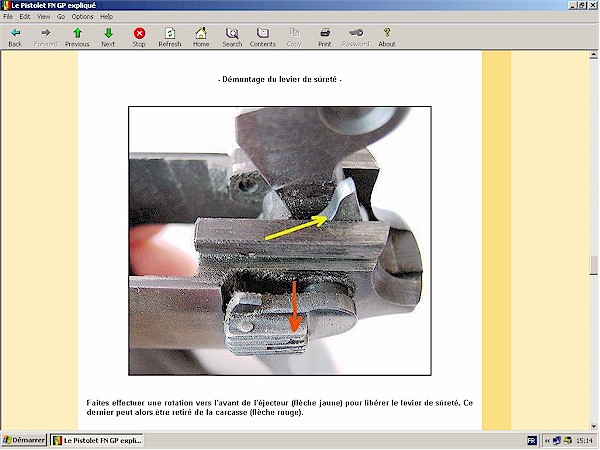Click the Next green arrow icon

coord(108,37)
